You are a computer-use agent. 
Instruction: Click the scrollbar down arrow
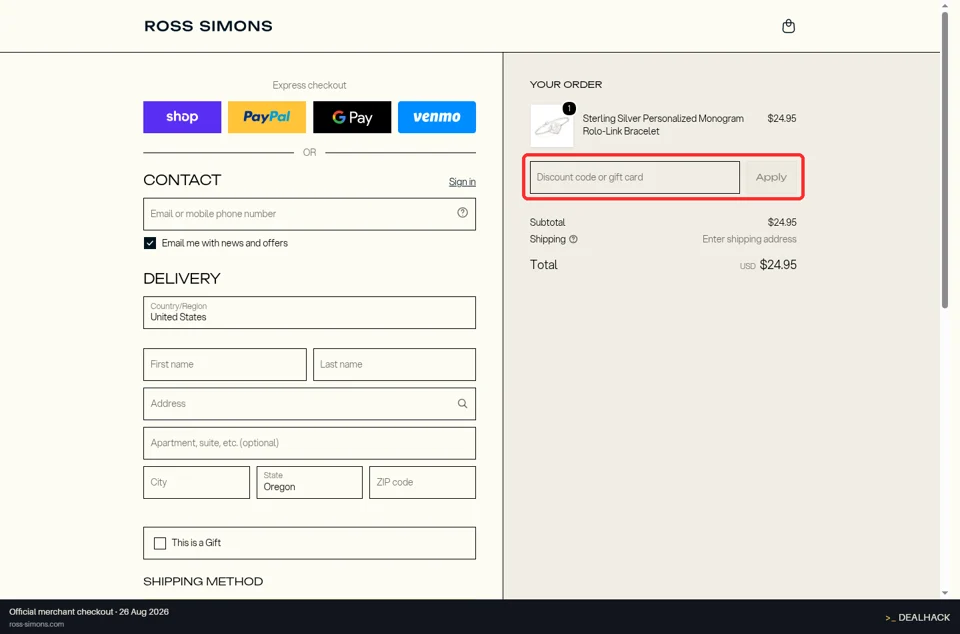pos(945,592)
